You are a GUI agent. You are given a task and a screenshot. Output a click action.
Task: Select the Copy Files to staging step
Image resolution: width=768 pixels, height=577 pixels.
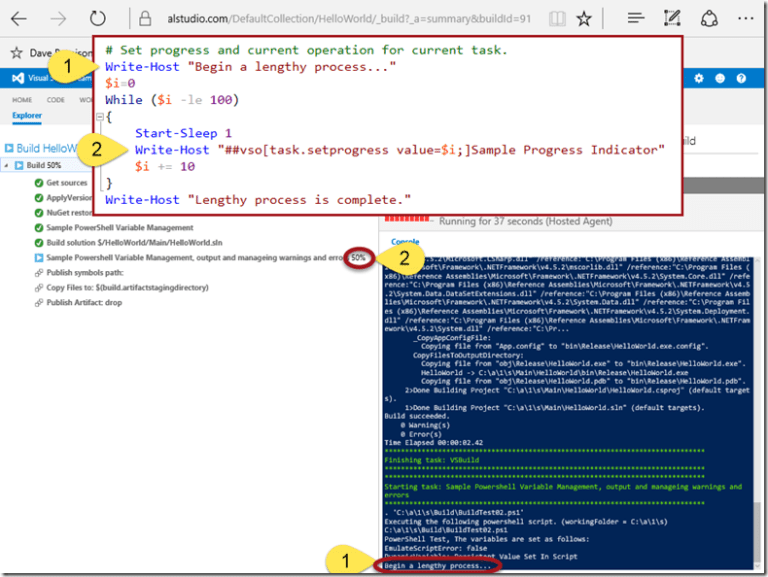coord(127,288)
